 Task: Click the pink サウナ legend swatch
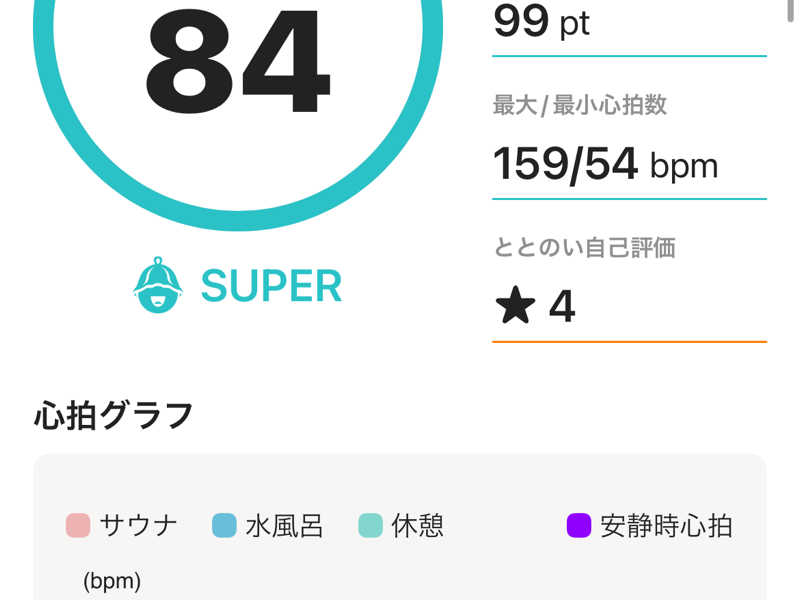(78, 526)
